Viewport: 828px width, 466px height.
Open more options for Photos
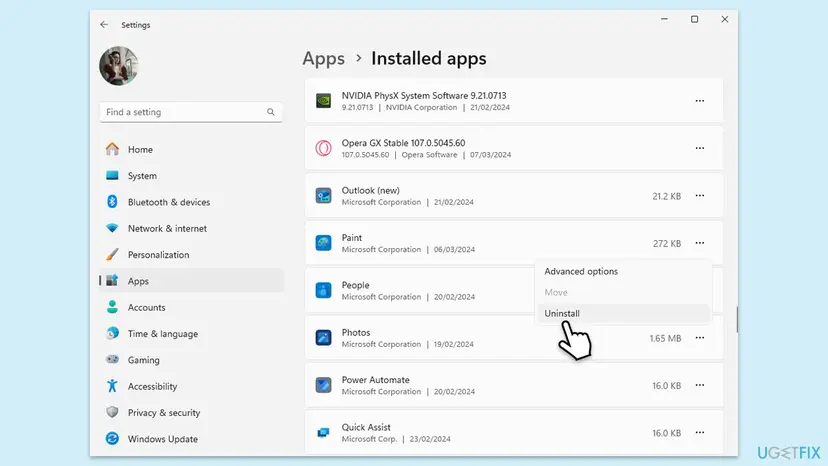click(x=700, y=338)
